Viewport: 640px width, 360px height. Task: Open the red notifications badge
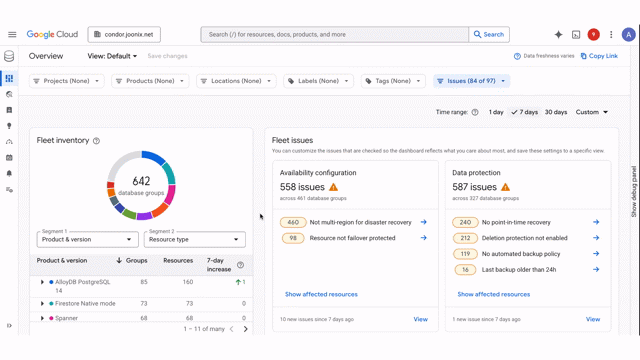593,35
